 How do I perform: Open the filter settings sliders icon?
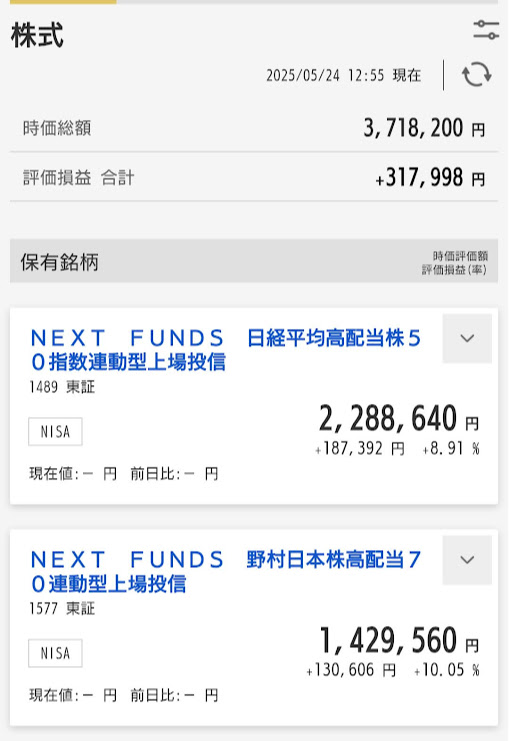486,30
